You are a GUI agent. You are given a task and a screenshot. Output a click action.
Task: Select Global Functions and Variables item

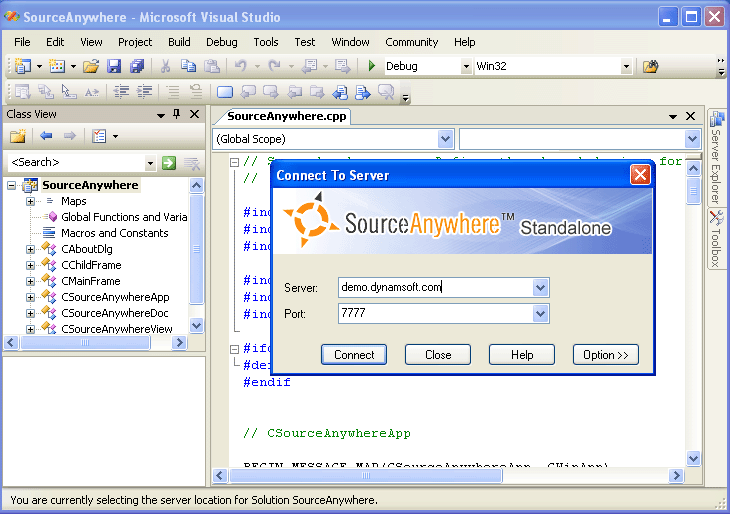tap(124, 217)
